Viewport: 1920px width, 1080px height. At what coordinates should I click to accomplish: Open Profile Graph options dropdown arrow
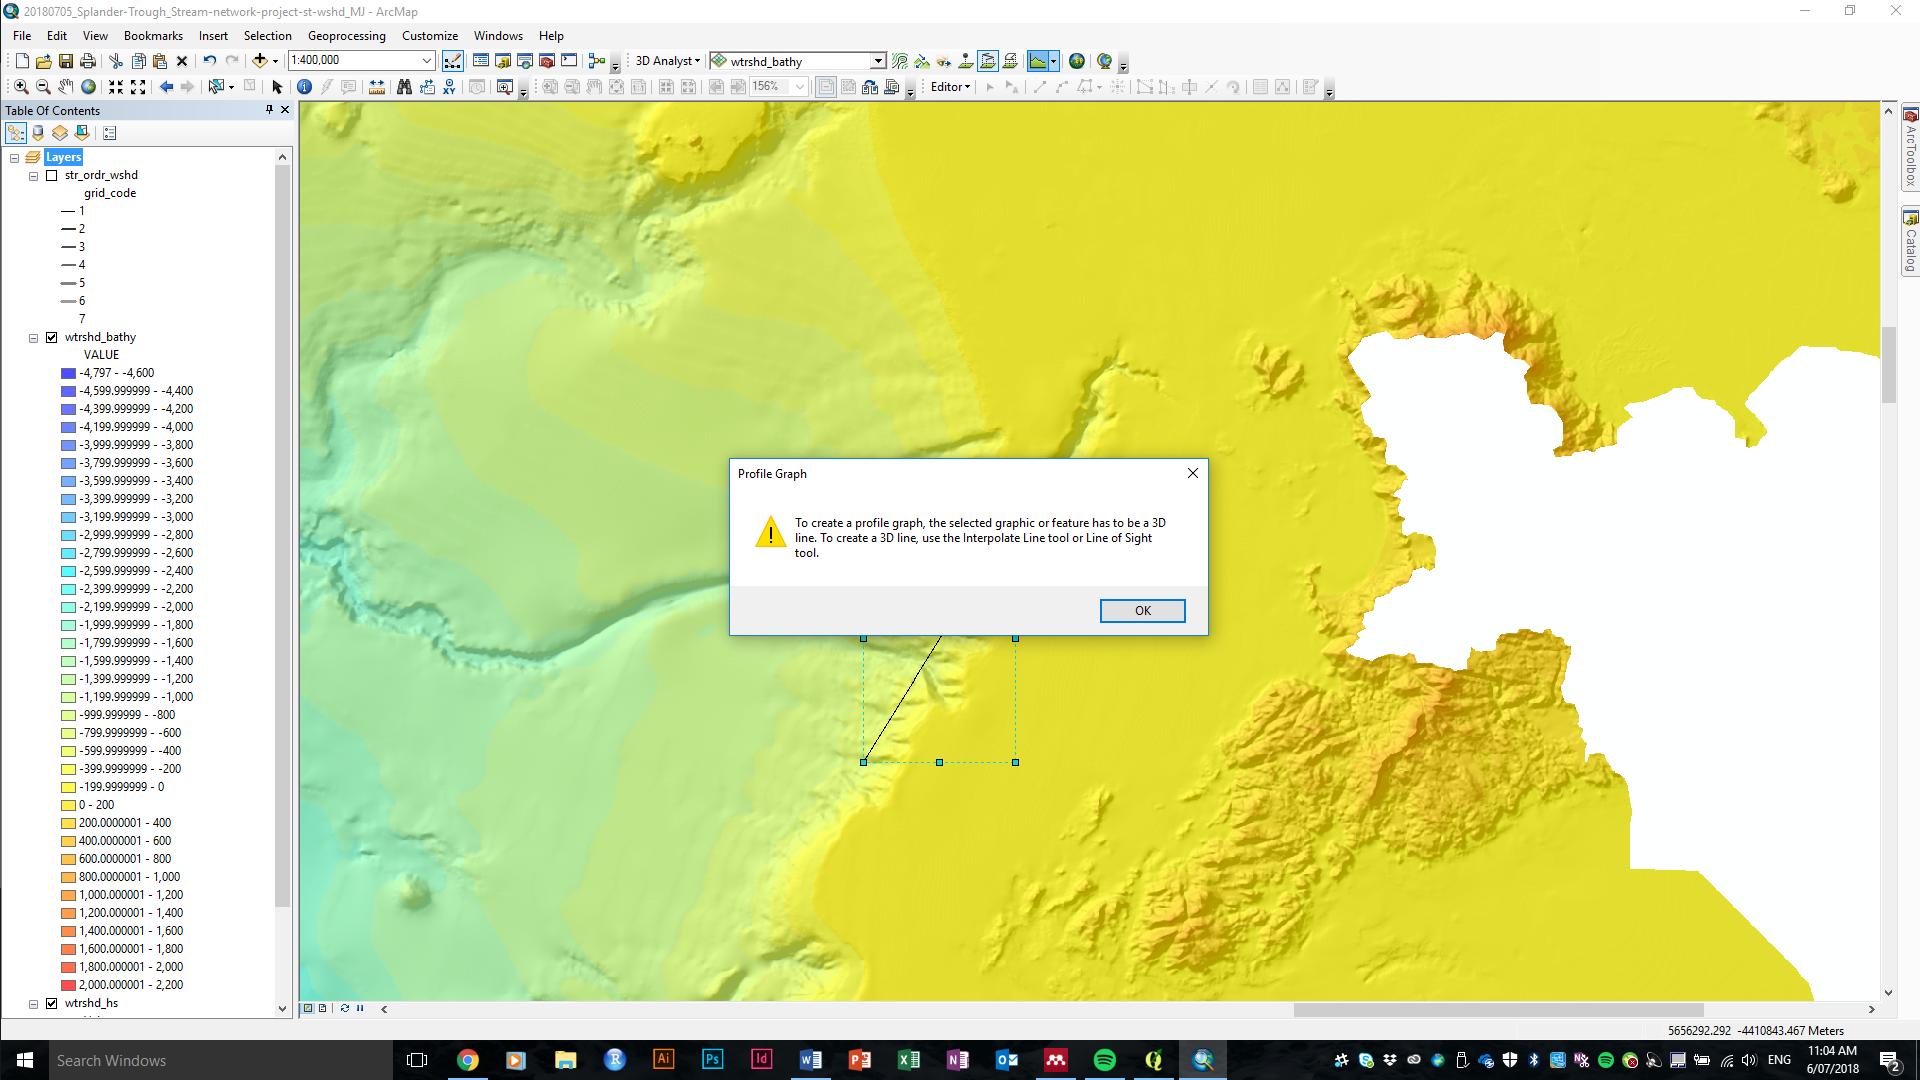tap(1054, 61)
